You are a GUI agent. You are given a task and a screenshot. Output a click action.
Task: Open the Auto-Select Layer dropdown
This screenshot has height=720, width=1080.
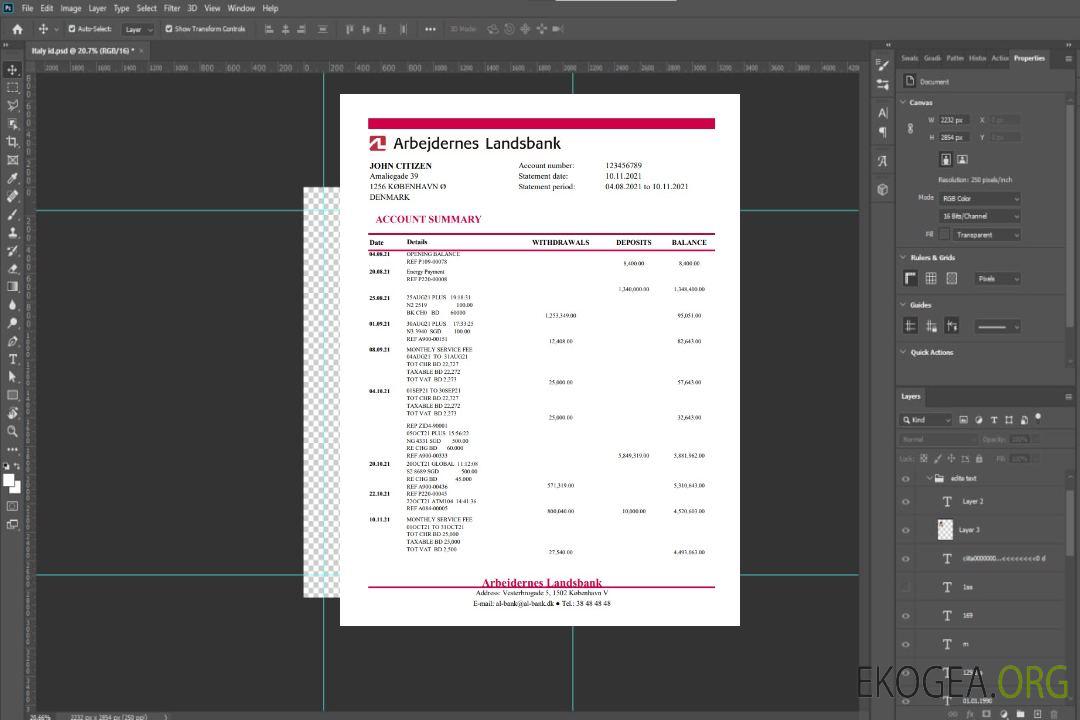click(138, 30)
